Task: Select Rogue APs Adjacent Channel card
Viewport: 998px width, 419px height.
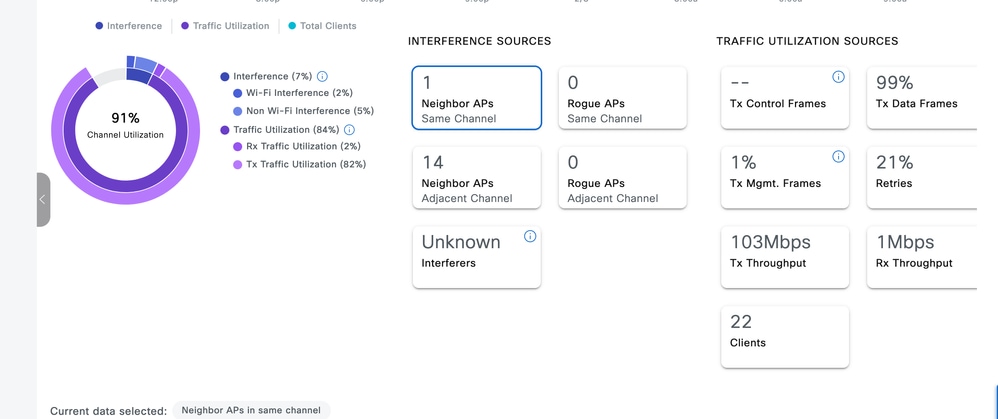Action: 622,178
